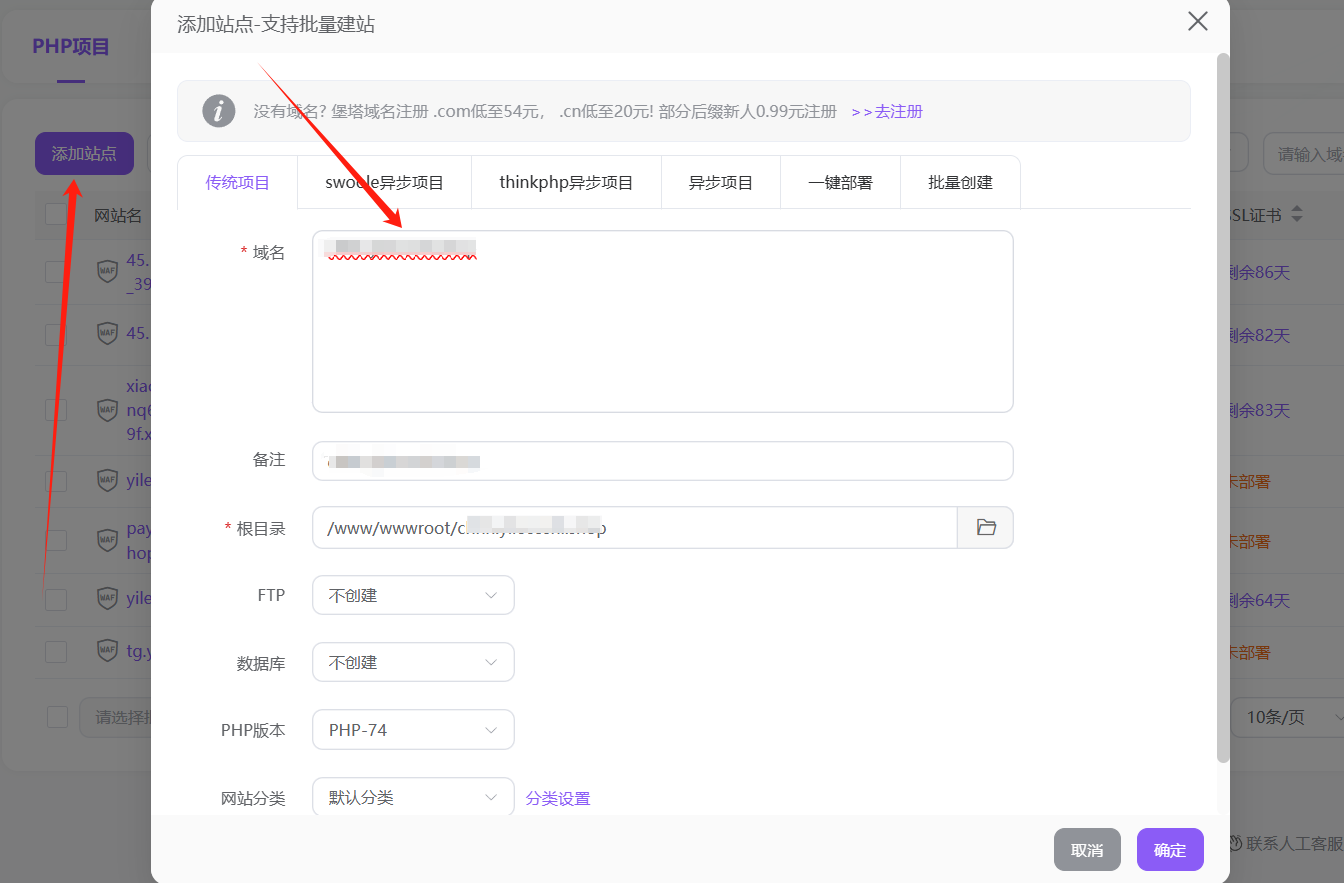Switch to the swoole异步项目 tab
The width and height of the screenshot is (1344, 883).
pyautogui.click(x=384, y=183)
